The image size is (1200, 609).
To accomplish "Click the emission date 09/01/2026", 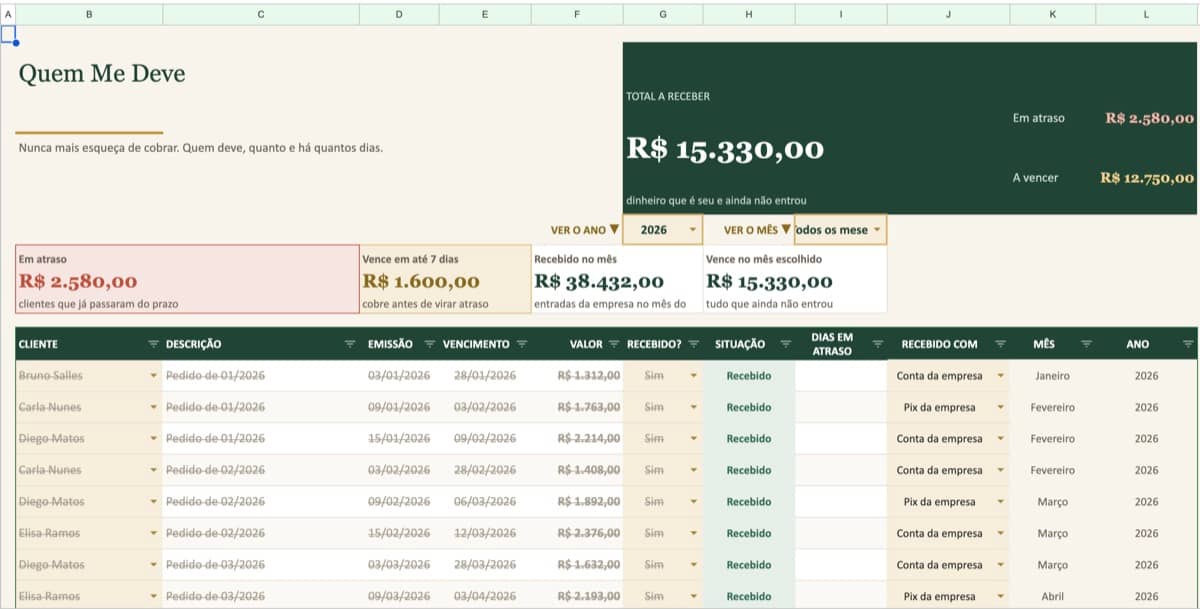I will [x=399, y=407].
